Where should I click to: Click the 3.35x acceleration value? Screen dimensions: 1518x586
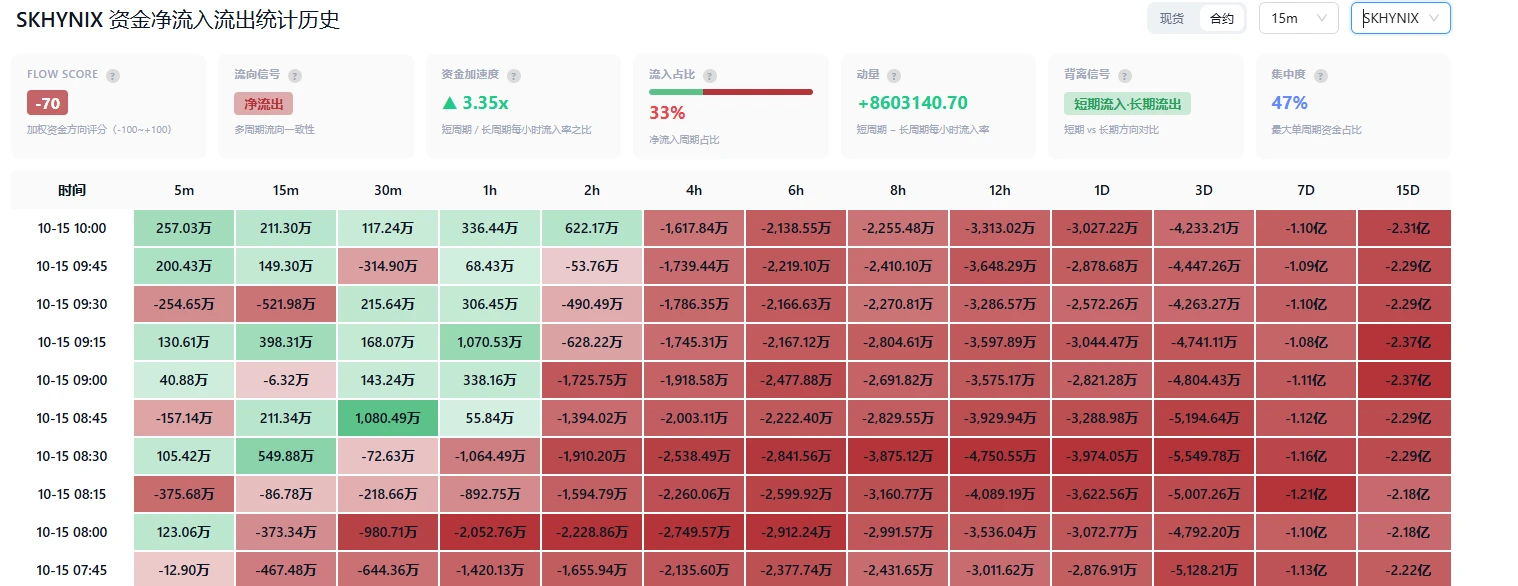tap(474, 103)
